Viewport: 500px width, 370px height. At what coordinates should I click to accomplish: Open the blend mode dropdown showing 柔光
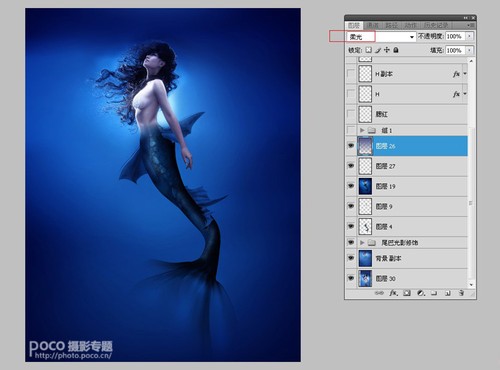pos(381,37)
